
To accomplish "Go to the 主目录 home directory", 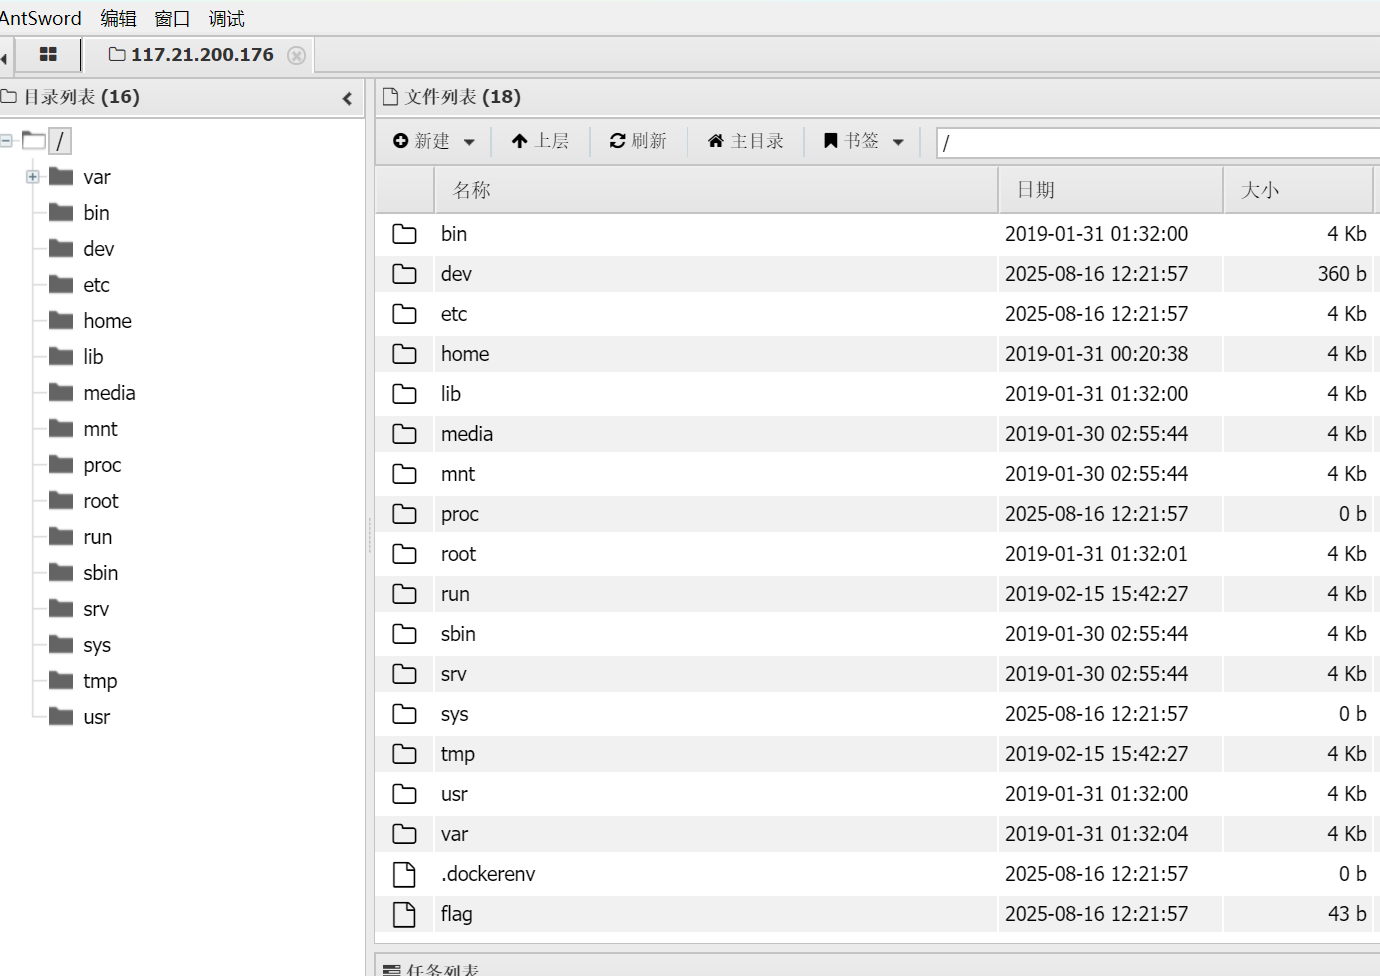I will tap(745, 141).
